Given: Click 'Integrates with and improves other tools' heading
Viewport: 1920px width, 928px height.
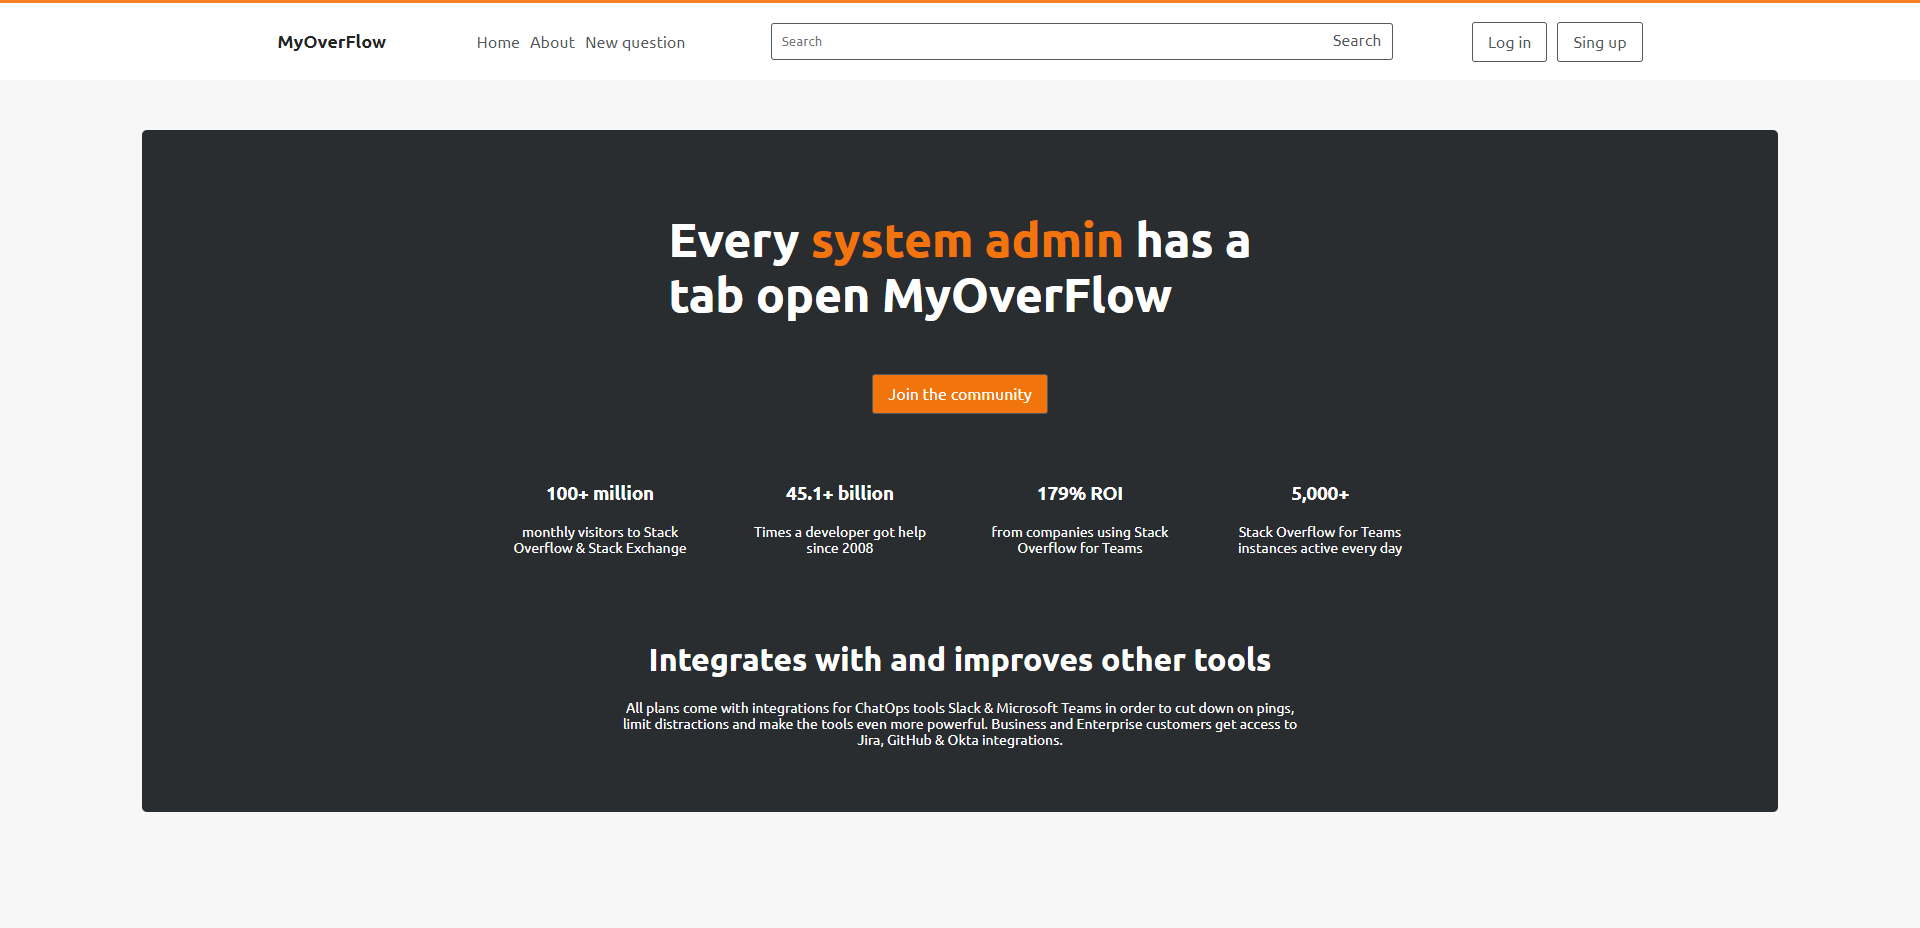Looking at the screenshot, I should (x=960, y=660).
